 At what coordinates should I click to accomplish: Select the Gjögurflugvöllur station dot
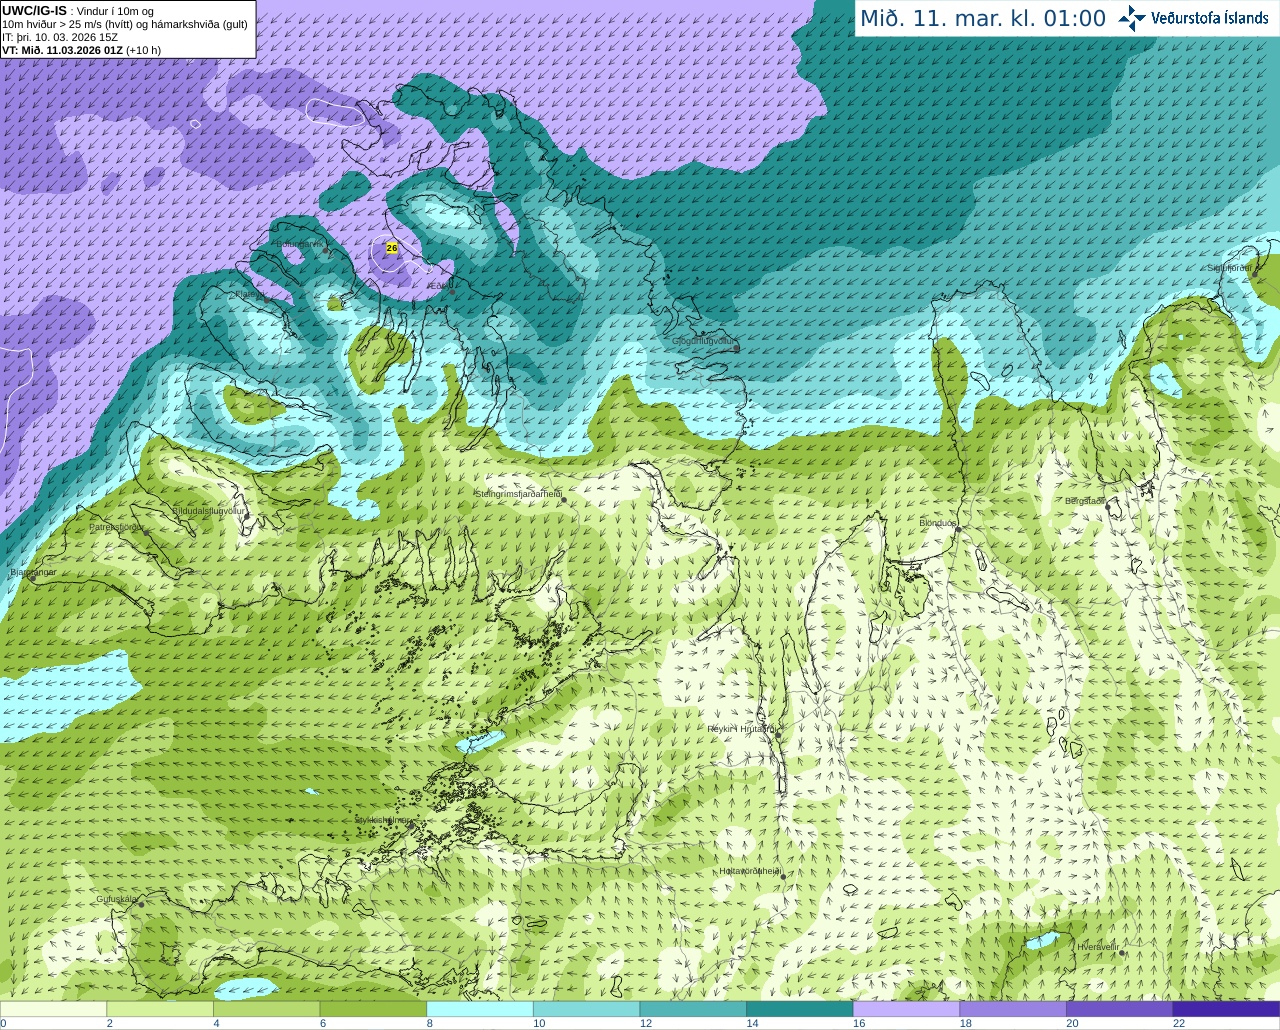pyautogui.click(x=737, y=348)
